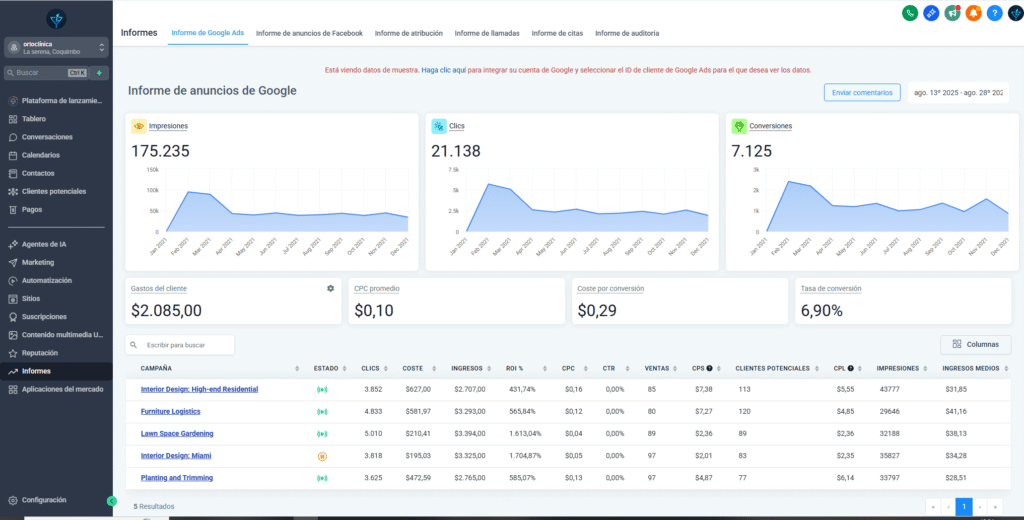Viewport: 1024px width, 520px height.
Task: Open the date range picker
Action: (957, 92)
